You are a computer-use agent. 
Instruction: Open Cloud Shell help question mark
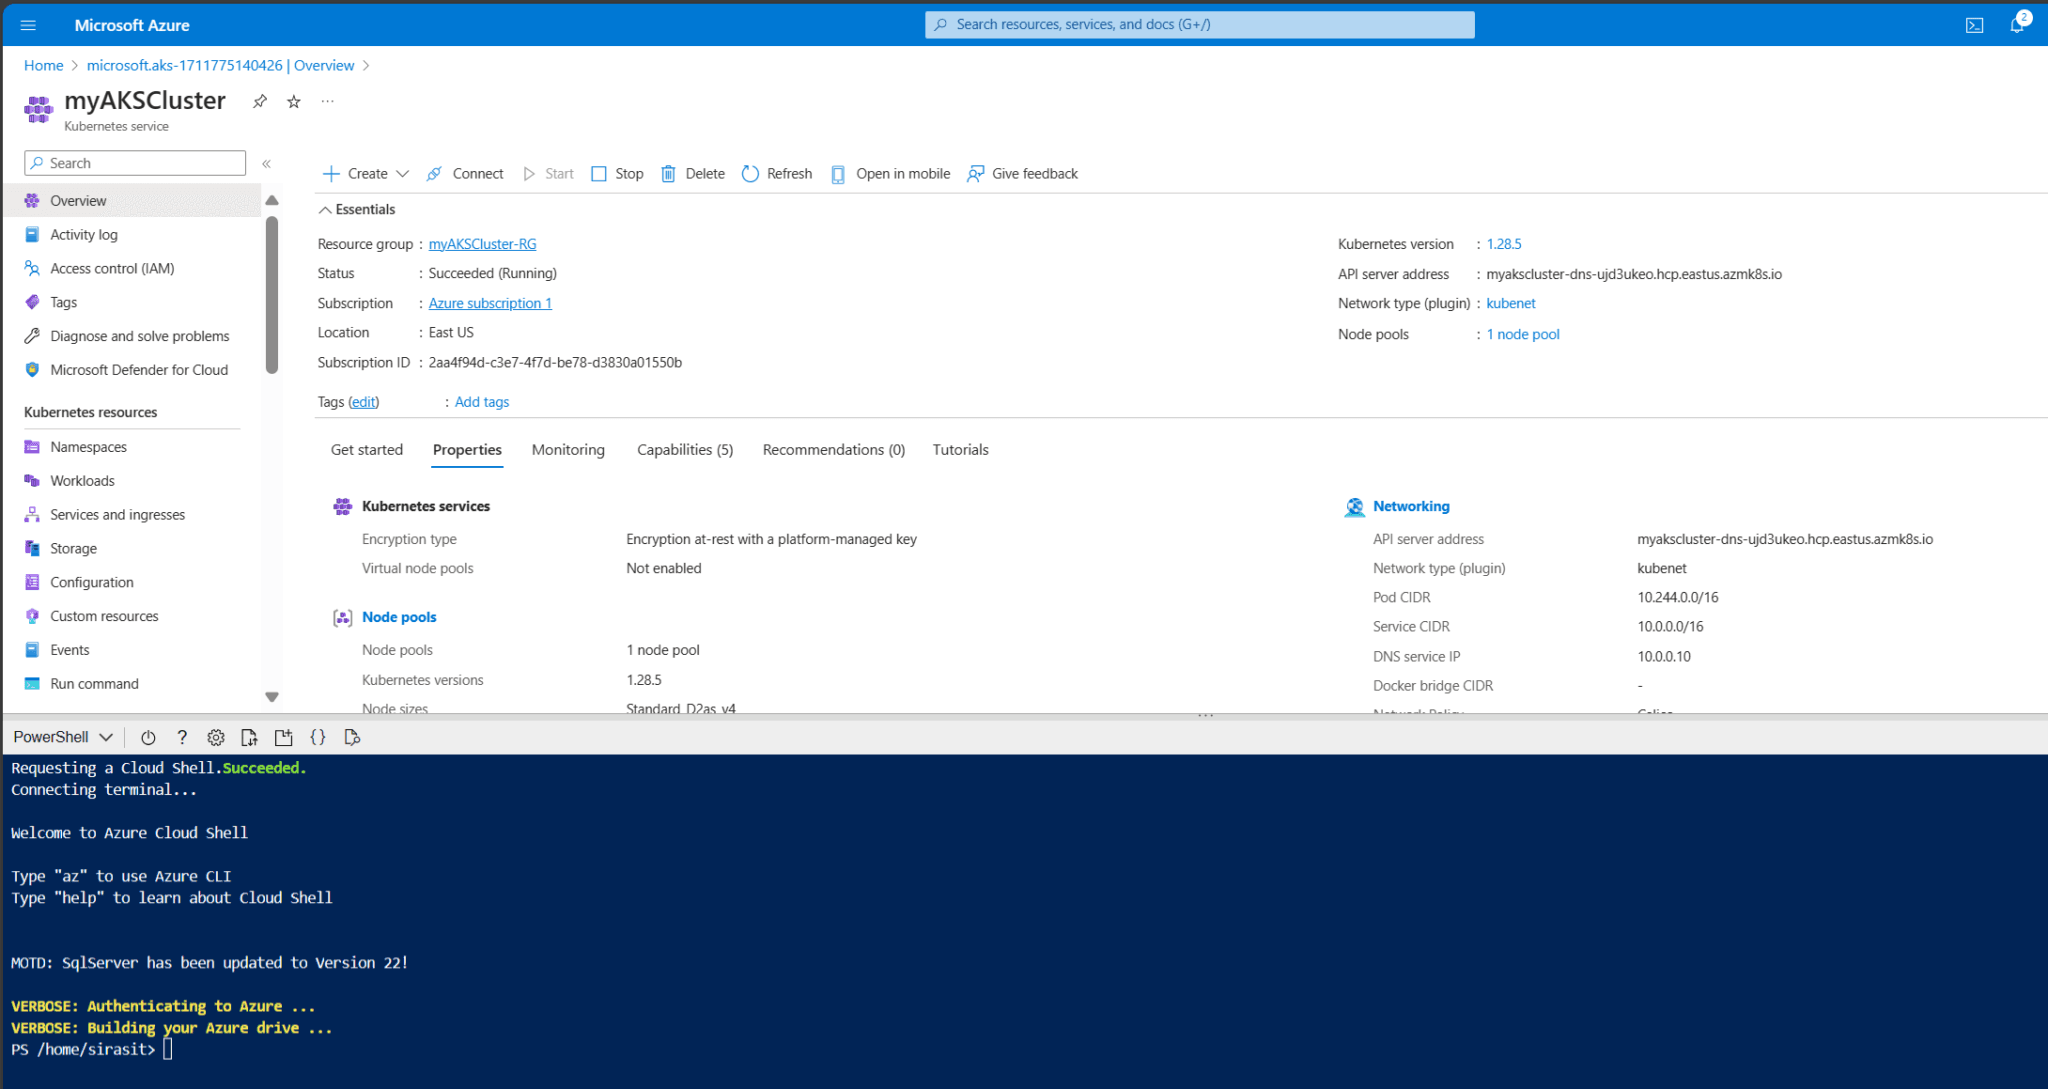point(182,737)
